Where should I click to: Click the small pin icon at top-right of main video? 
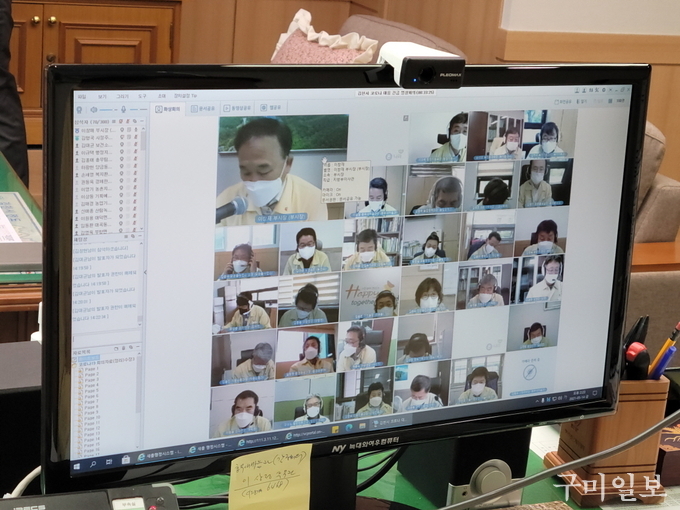406,118
